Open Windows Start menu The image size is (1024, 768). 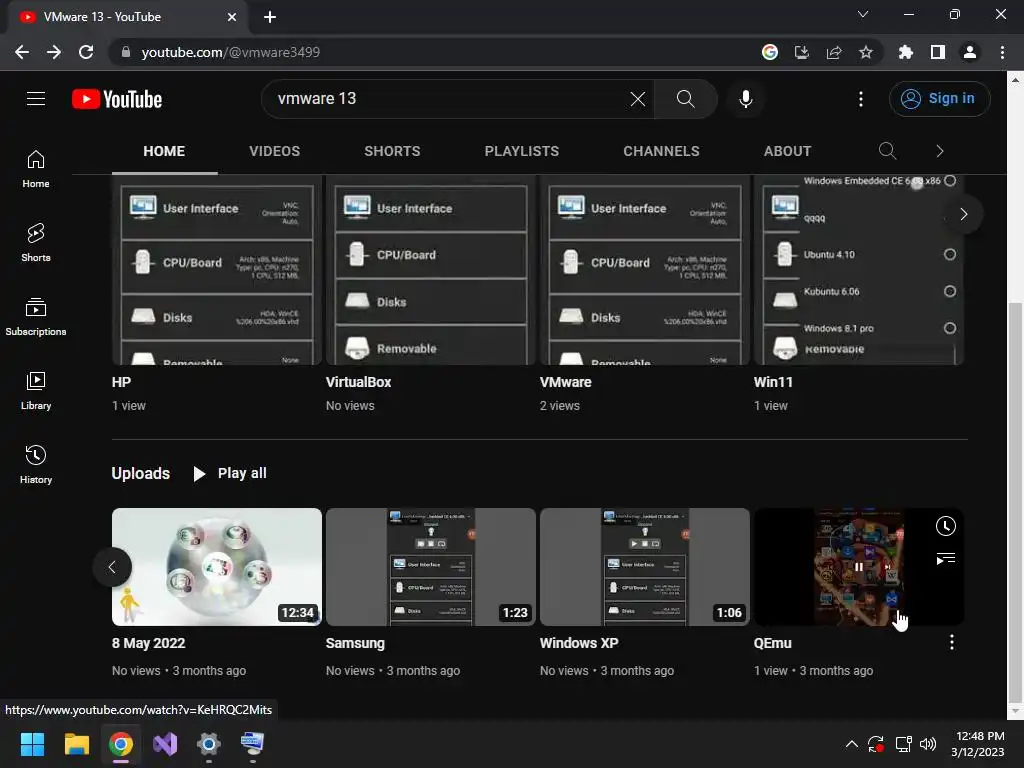pos(32,744)
